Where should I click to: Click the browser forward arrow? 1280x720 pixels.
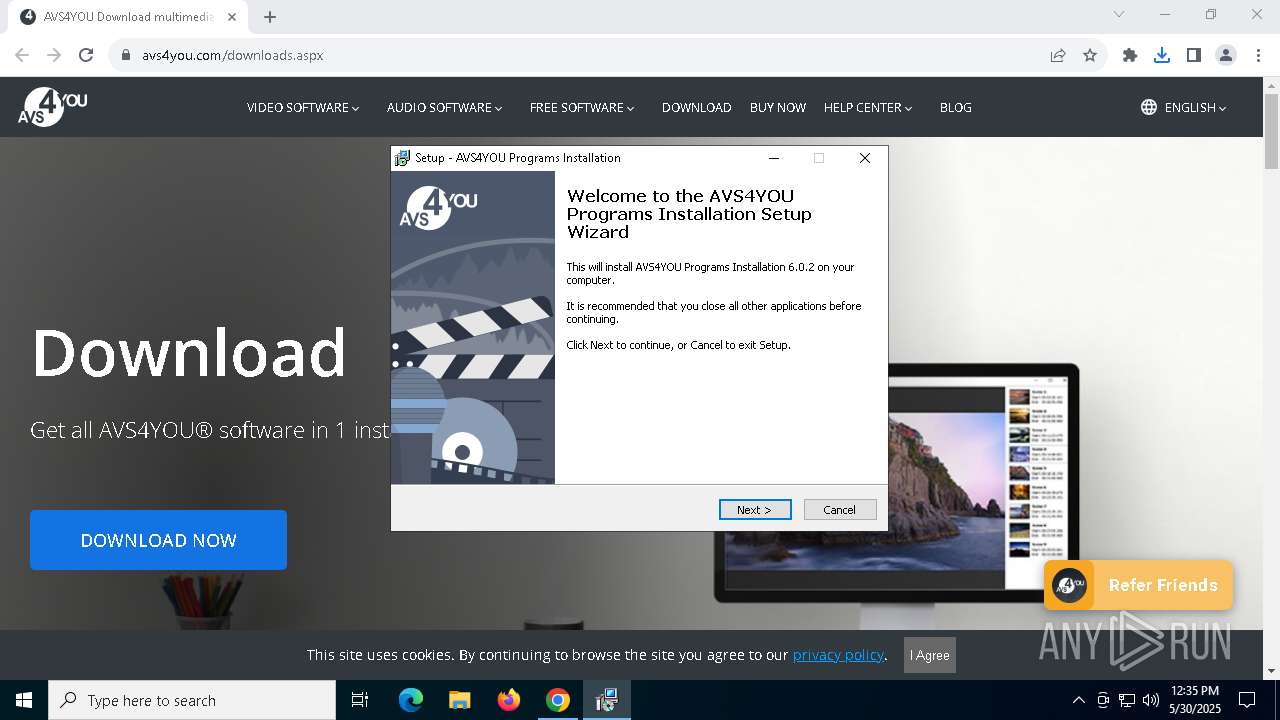pos(54,55)
